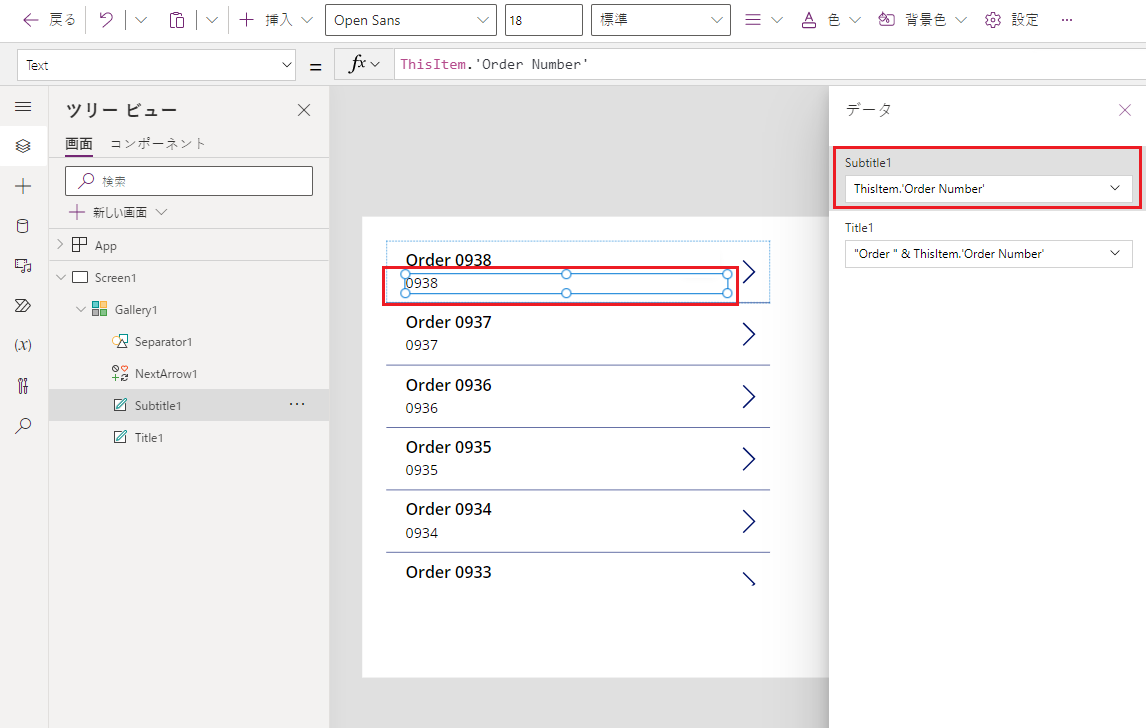1146x728 pixels.
Task: Open the Variables (x) icon in sidebar
Action: (23, 345)
